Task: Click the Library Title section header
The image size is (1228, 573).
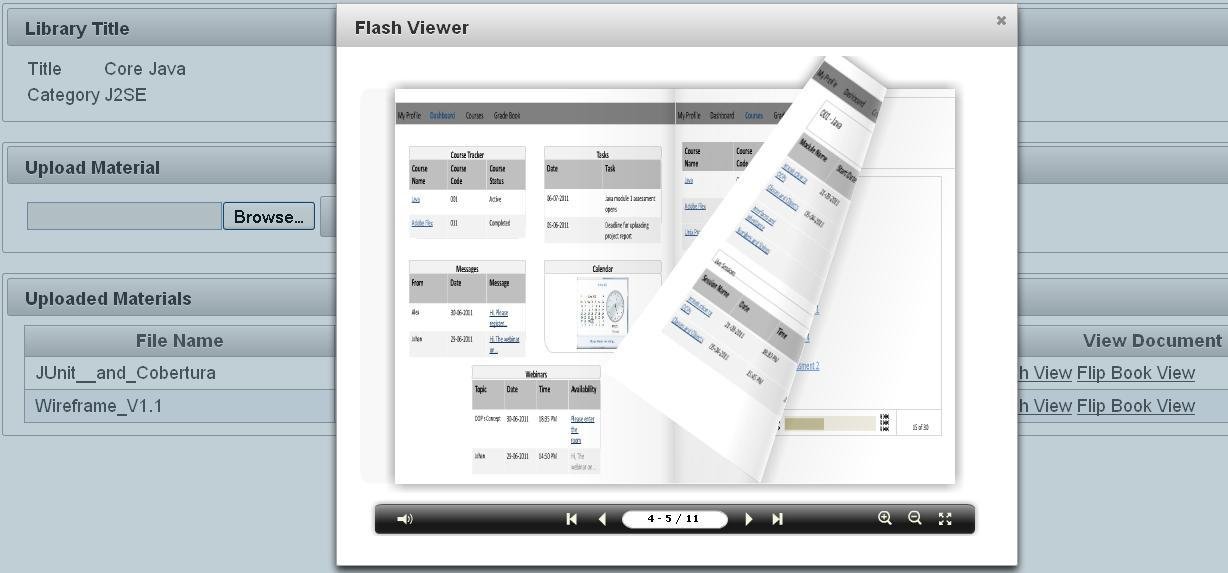Action: 77,29
